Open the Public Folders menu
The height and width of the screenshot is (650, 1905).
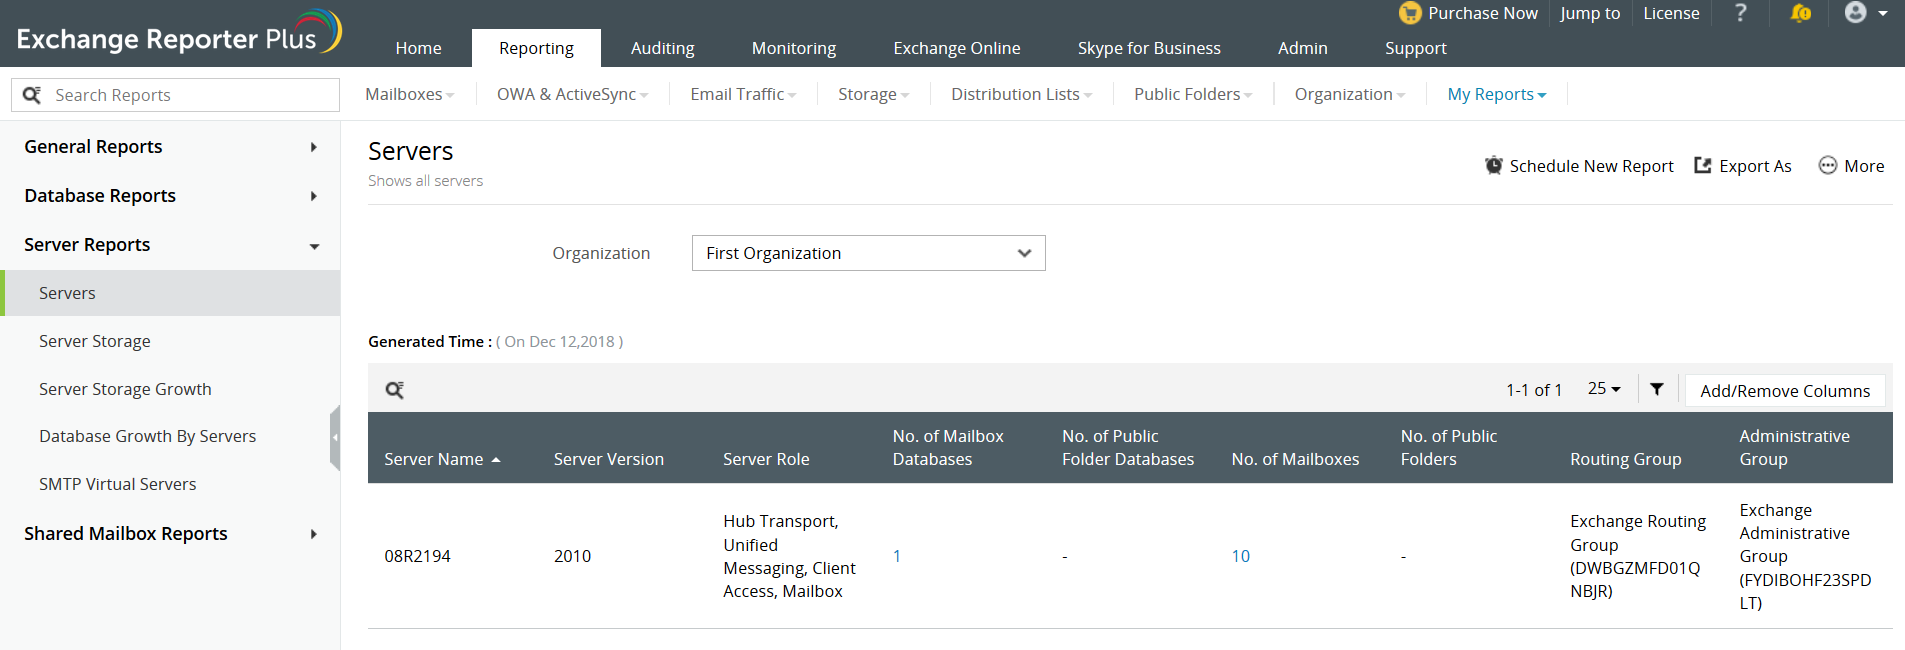pyautogui.click(x=1193, y=94)
